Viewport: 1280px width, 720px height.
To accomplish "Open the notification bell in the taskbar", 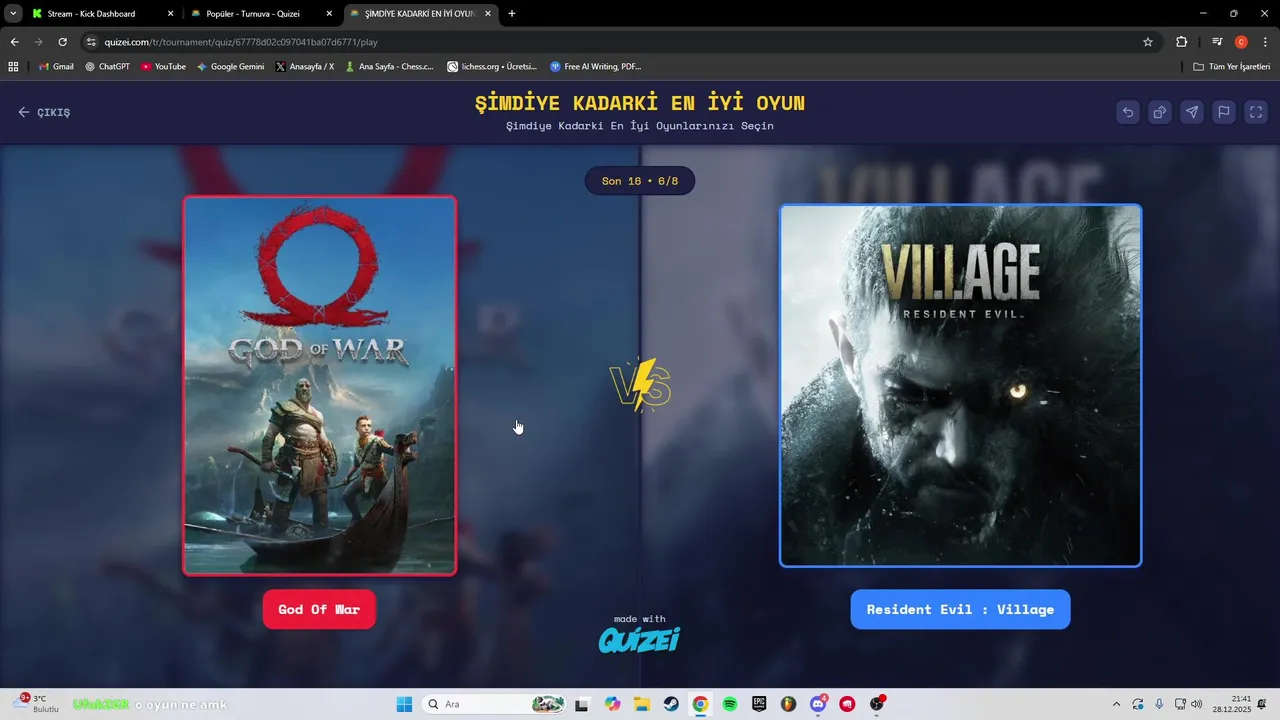I will (1262, 704).
